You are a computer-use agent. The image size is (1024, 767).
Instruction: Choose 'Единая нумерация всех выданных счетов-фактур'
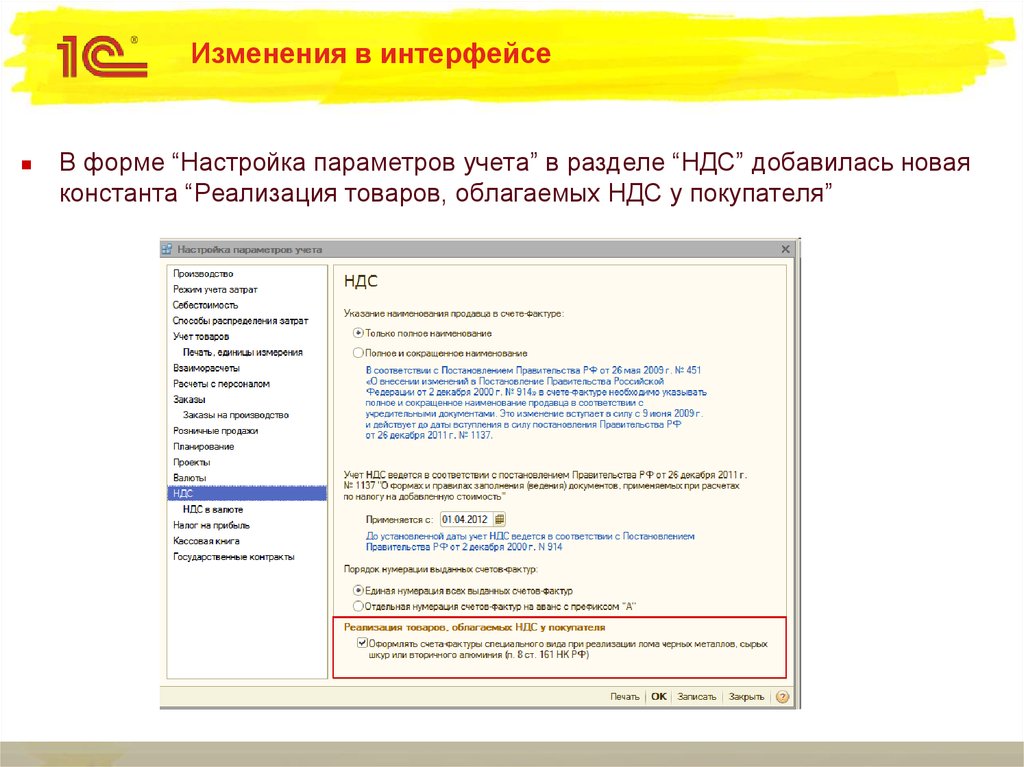[358, 591]
